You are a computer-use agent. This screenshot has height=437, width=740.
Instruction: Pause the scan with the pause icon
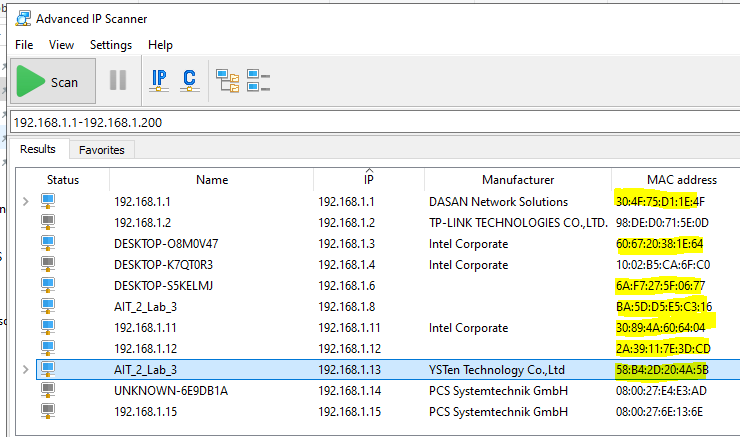(118, 80)
